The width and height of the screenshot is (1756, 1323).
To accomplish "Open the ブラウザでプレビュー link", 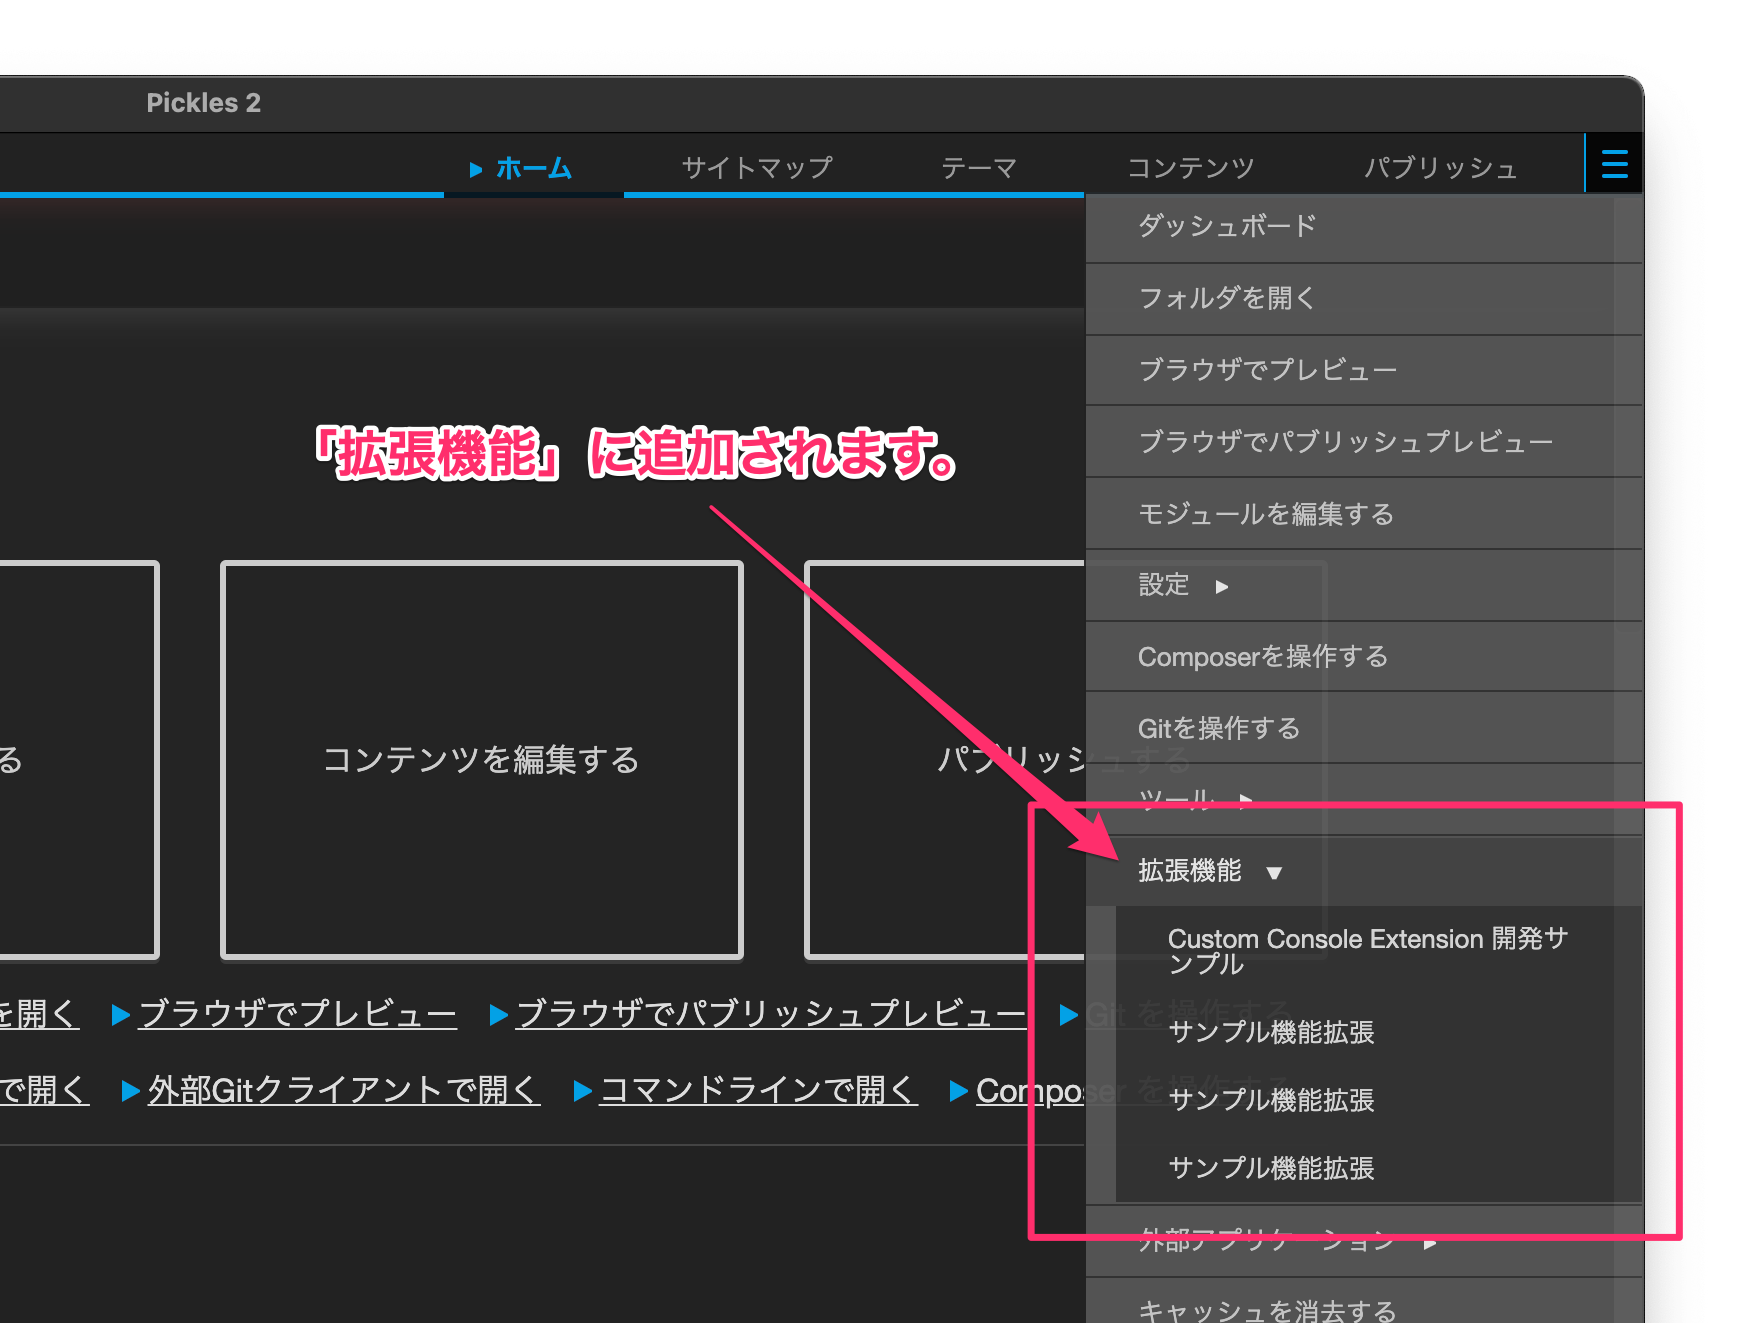I will (x=296, y=1013).
